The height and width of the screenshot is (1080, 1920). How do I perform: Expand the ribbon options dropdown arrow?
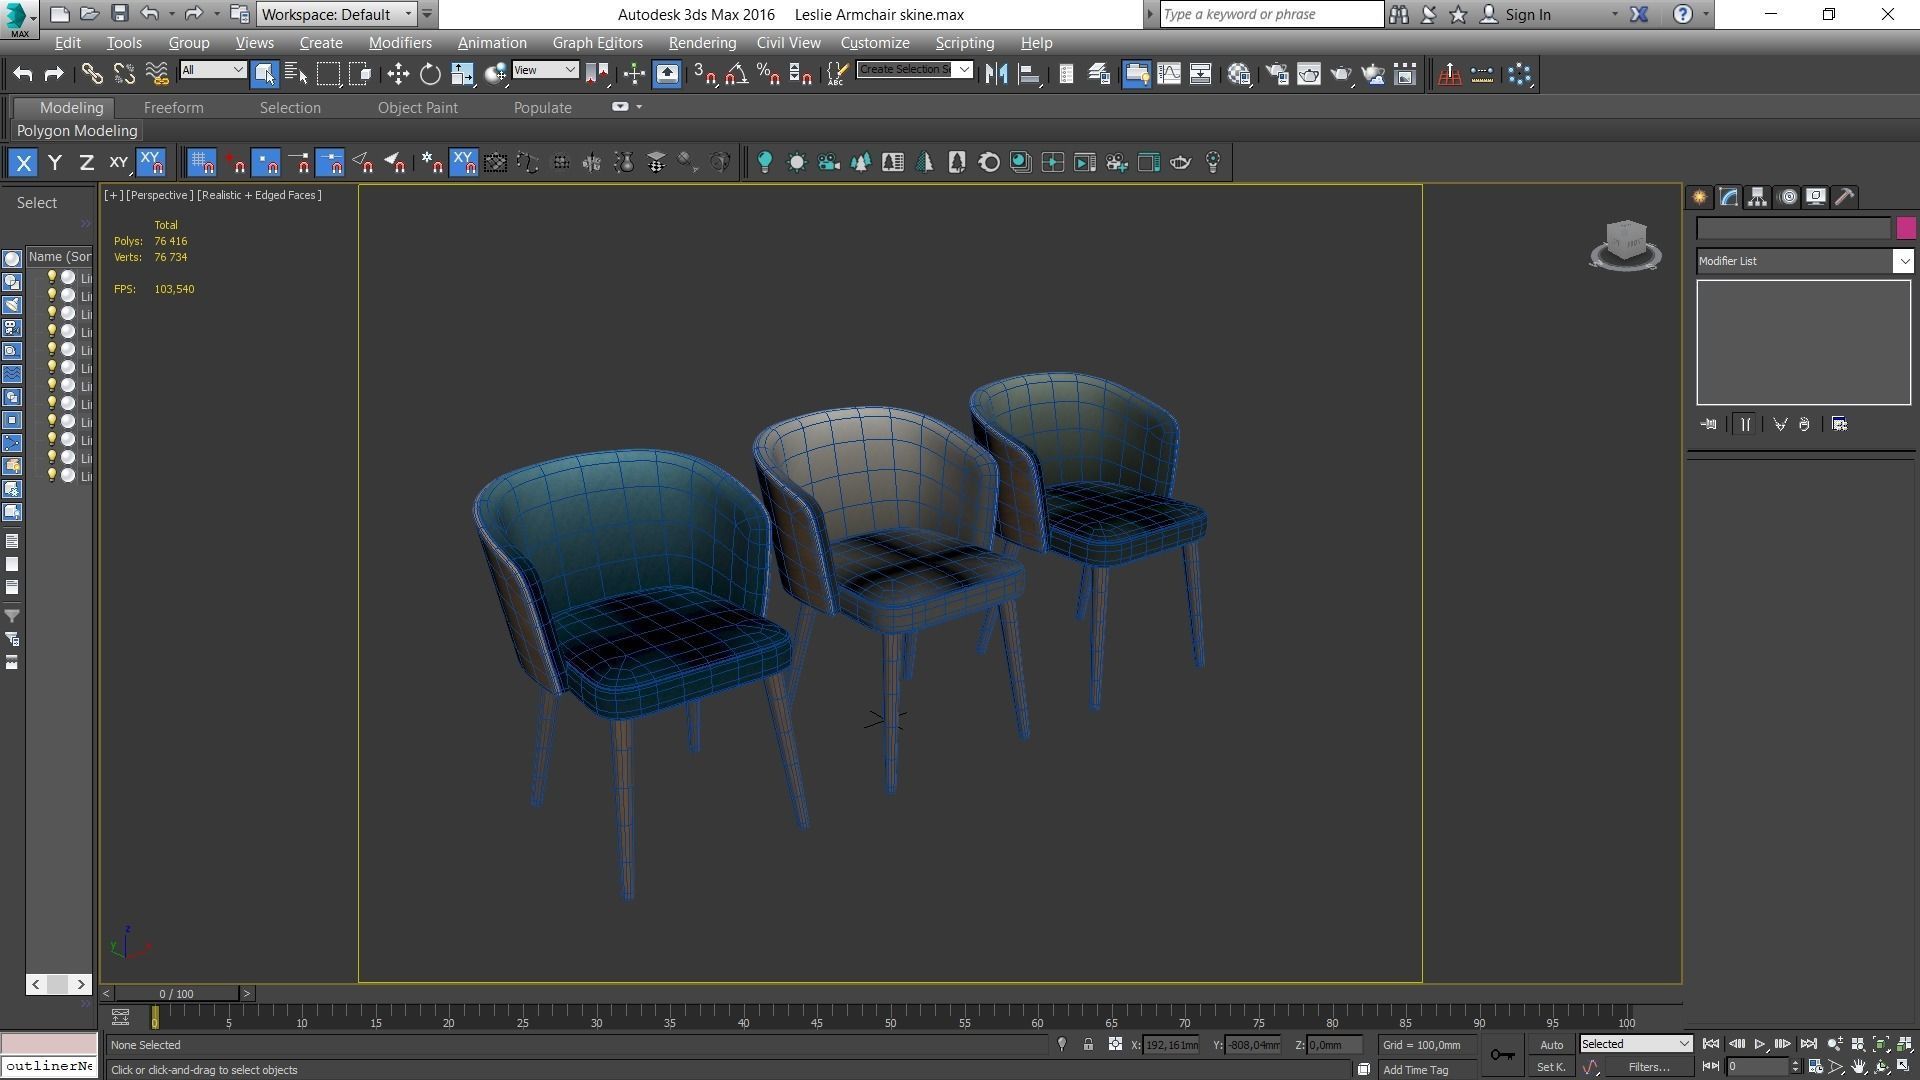tap(639, 107)
